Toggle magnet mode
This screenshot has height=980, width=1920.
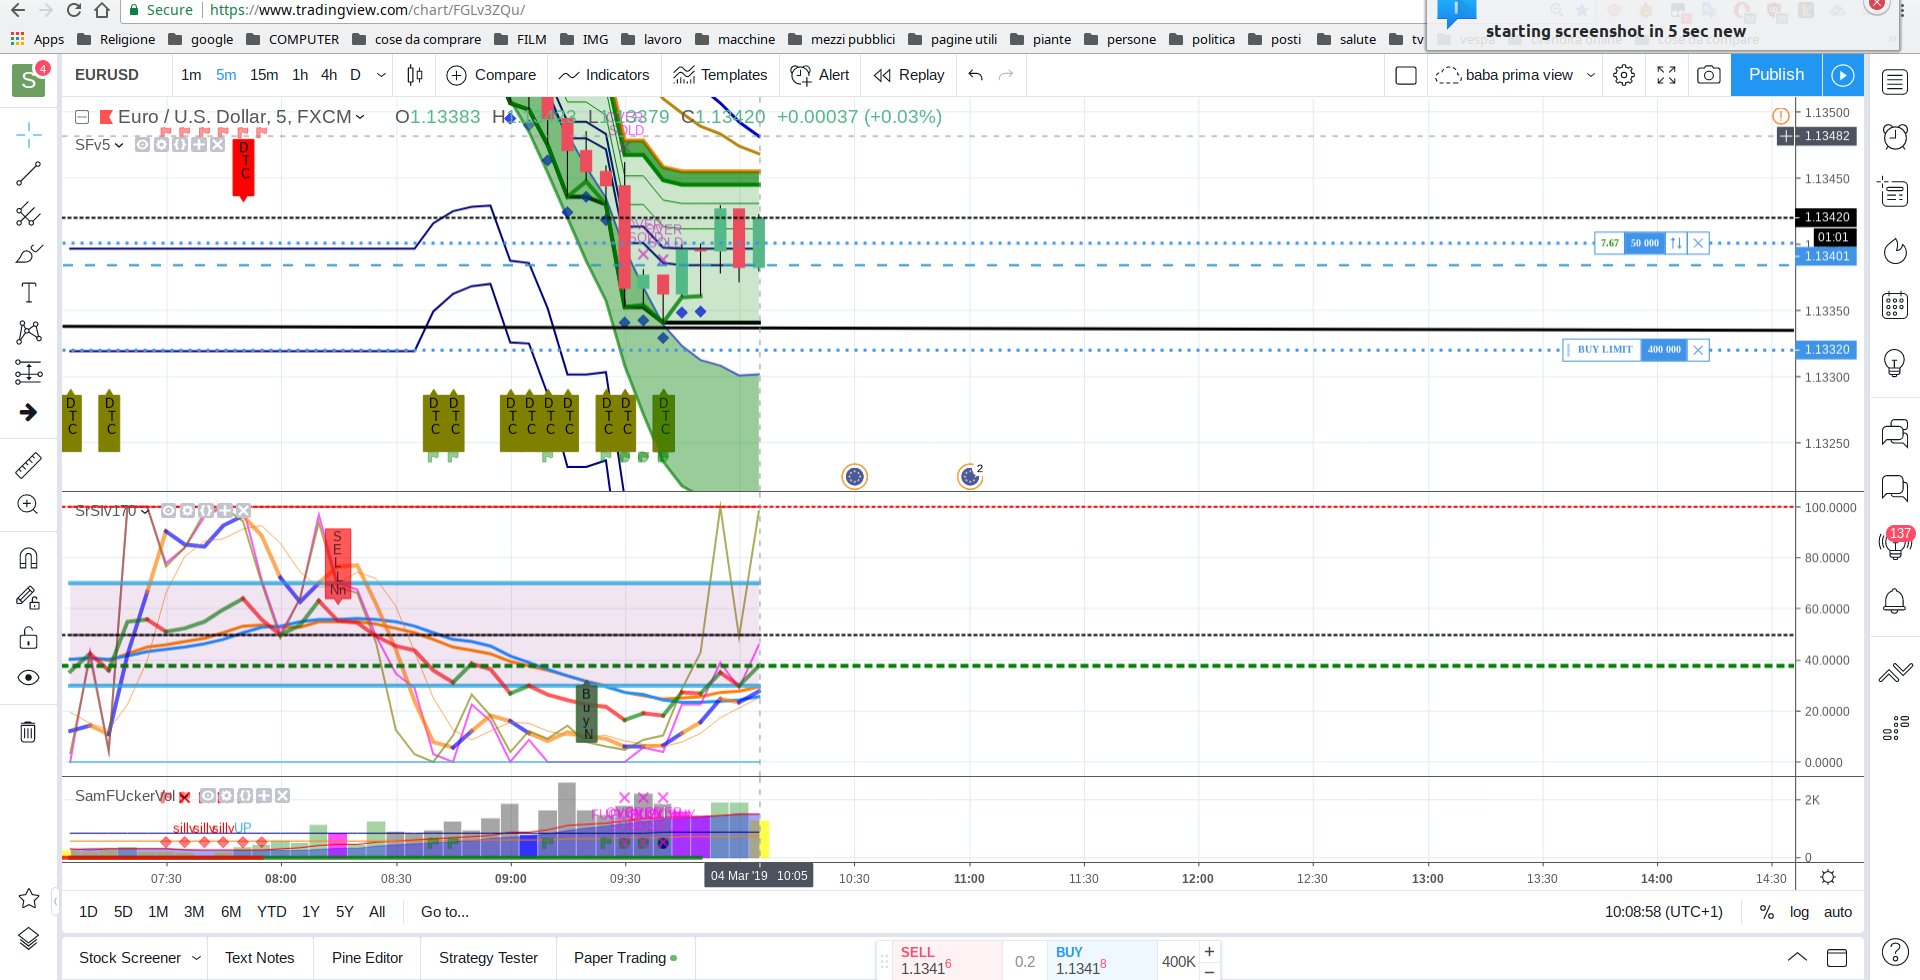tap(28, 558)
